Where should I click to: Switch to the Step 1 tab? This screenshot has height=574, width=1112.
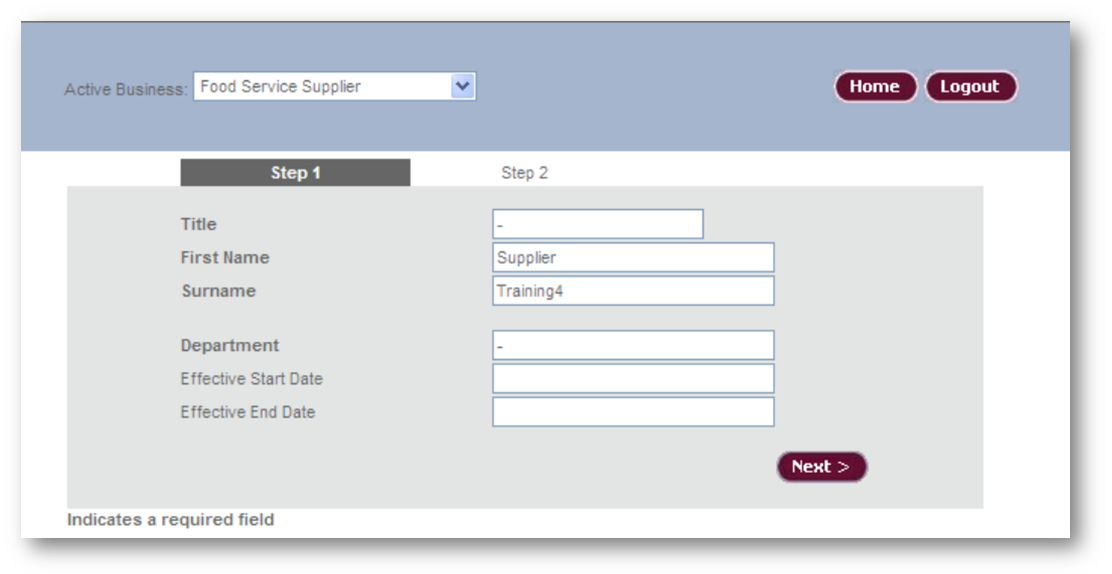point(295,172)
